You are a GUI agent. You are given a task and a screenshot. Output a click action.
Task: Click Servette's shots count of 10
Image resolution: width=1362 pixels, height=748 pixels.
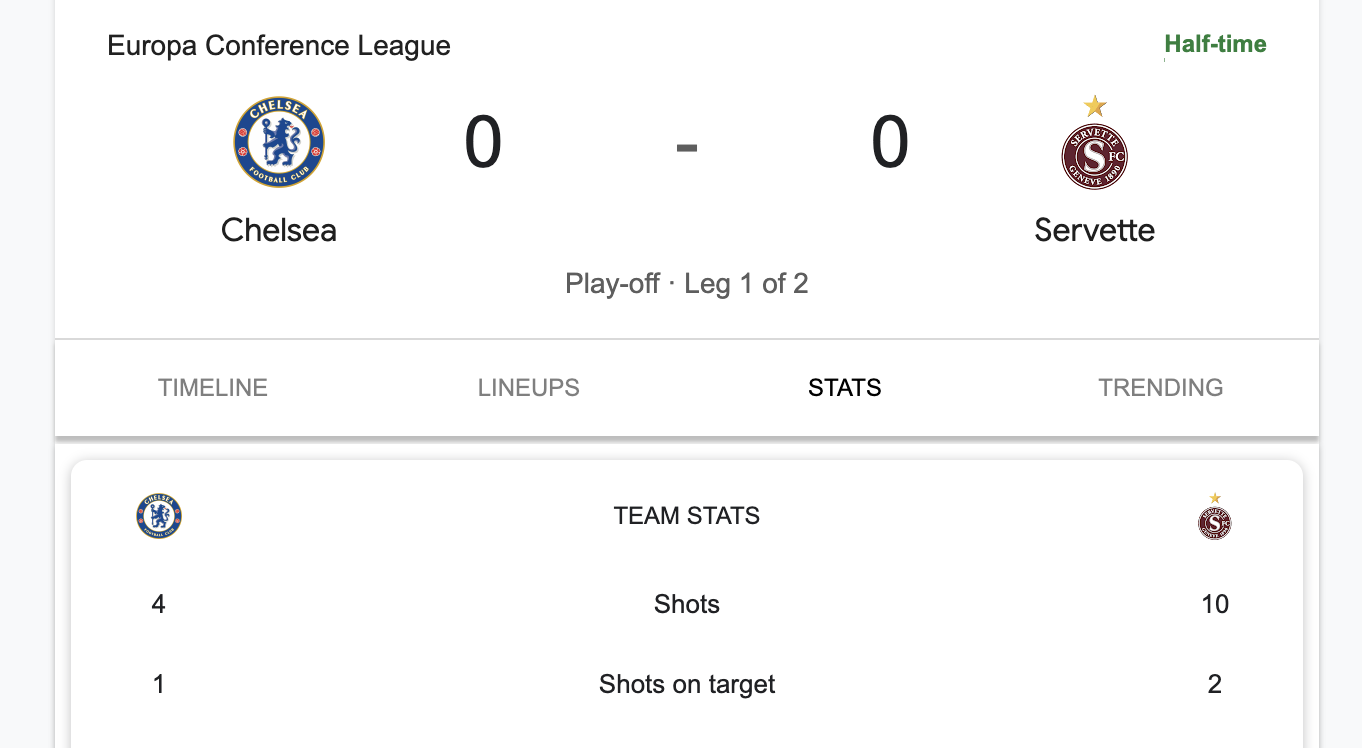[x=1215, y=604]
